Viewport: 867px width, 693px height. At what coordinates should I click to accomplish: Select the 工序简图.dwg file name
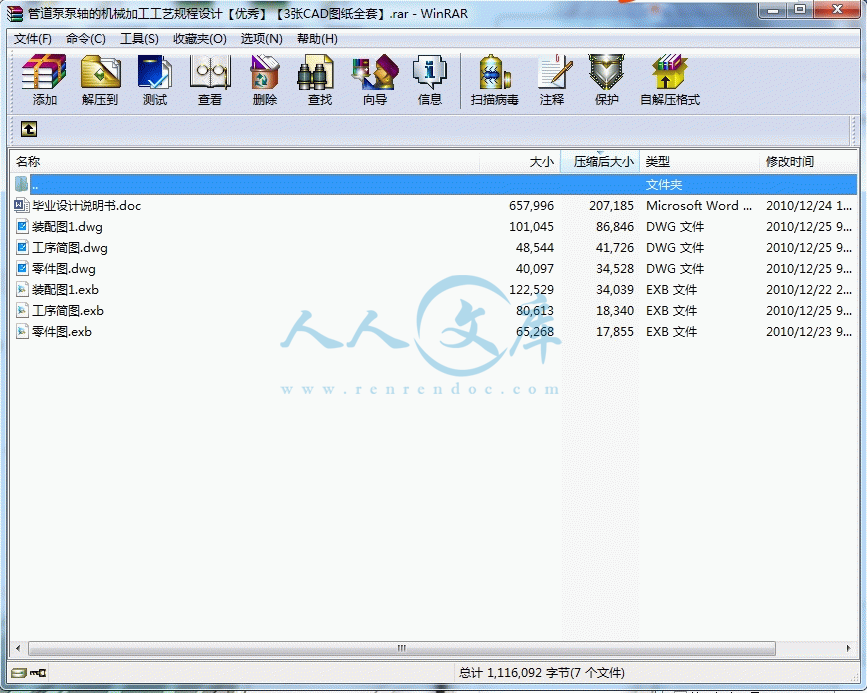(x=70, y=248)
